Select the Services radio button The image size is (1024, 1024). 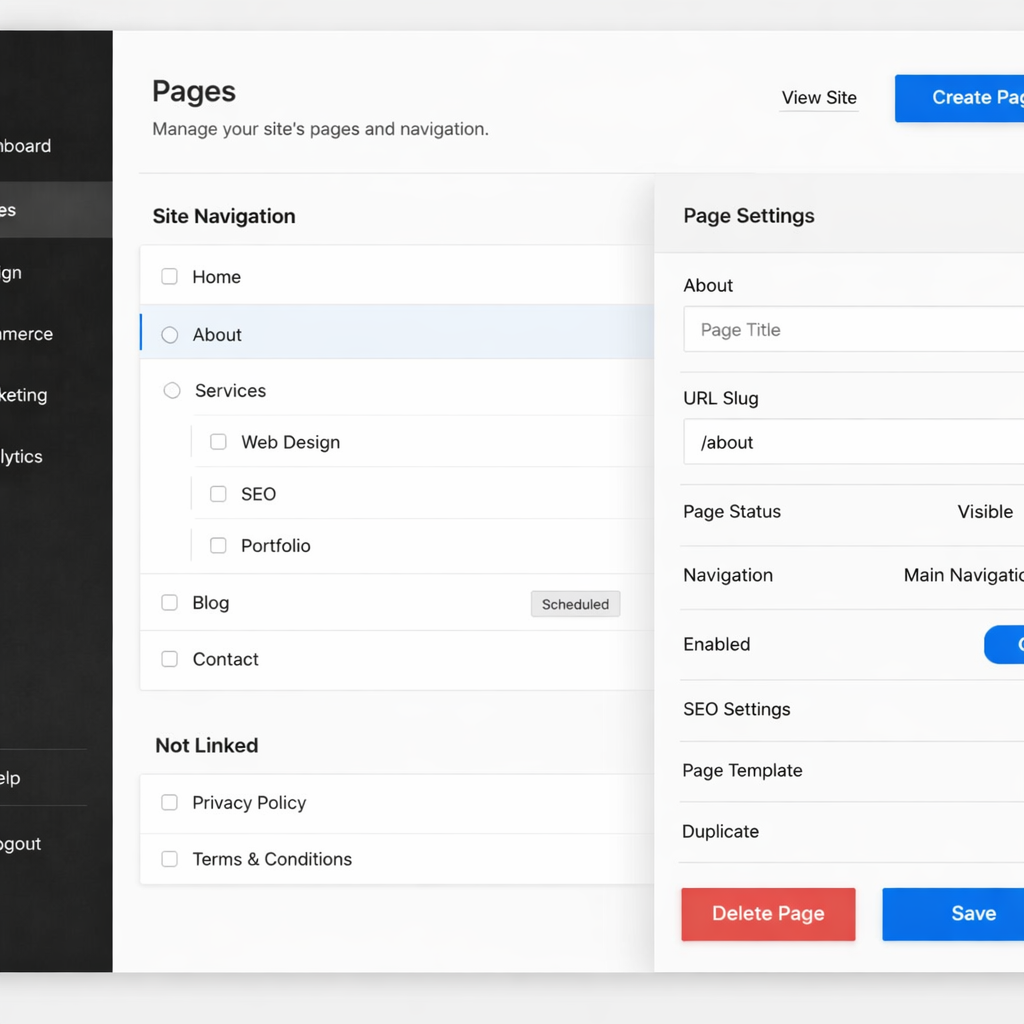point(172,391)
